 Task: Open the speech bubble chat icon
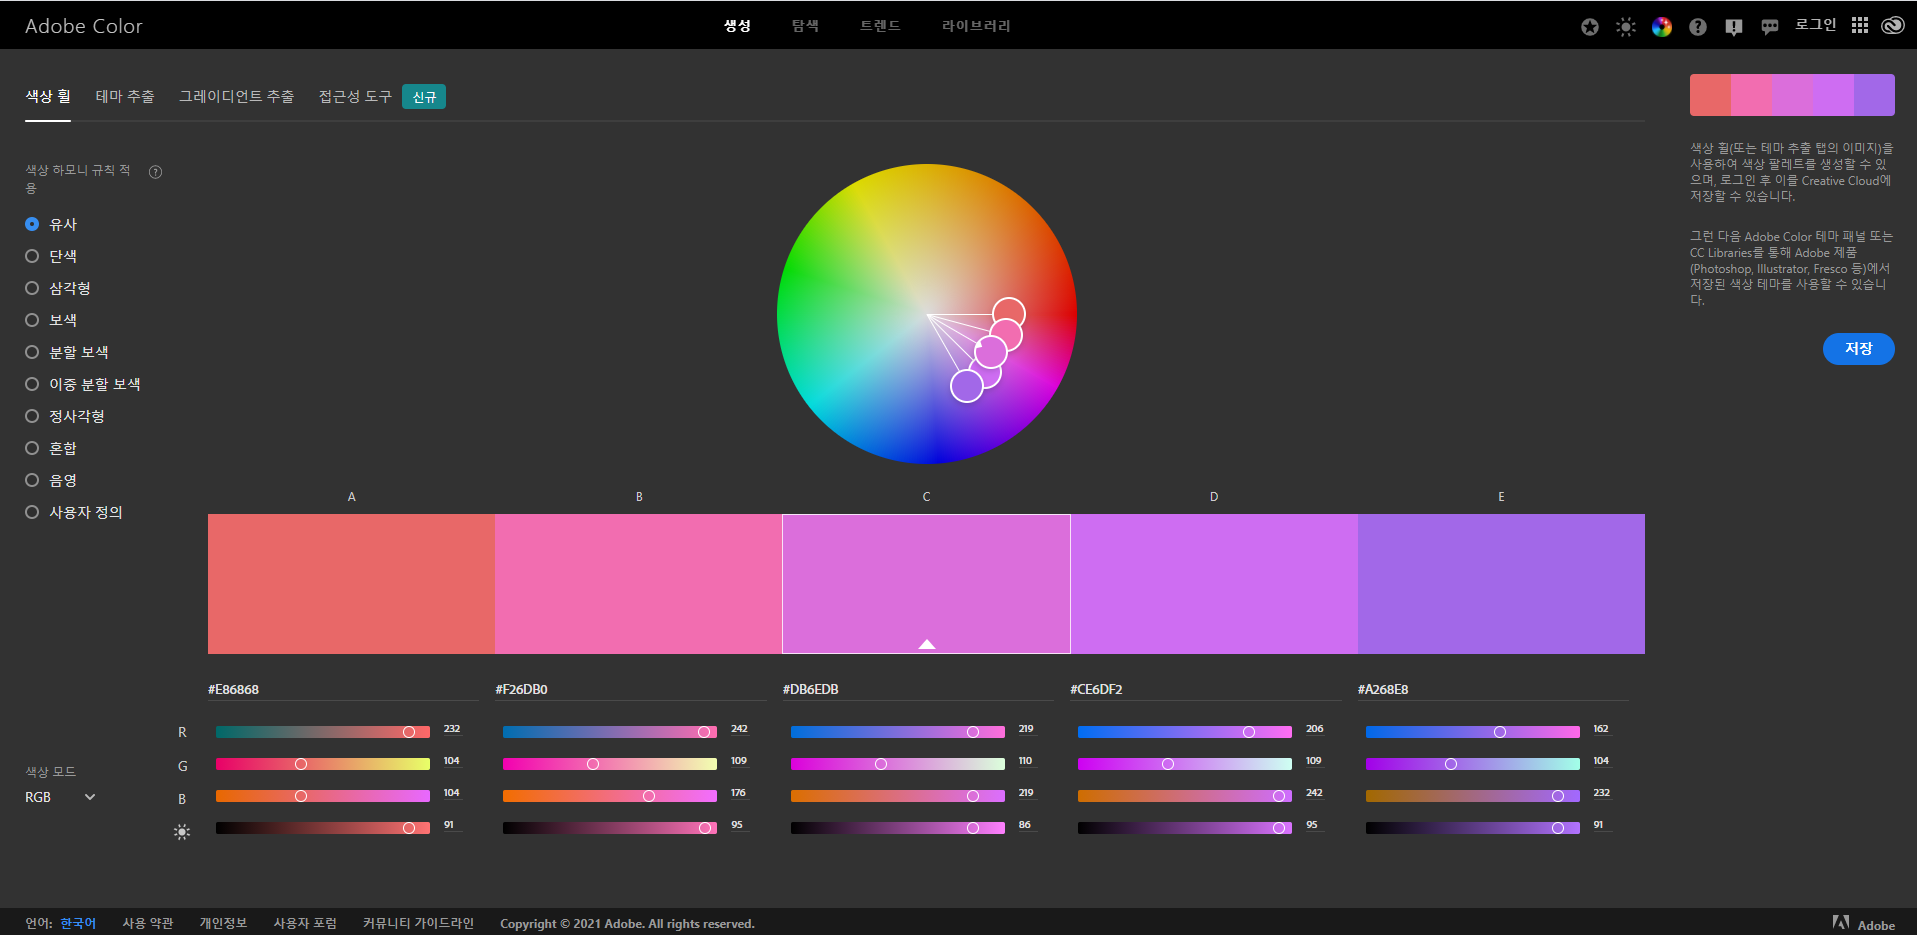click(1770, 27)
